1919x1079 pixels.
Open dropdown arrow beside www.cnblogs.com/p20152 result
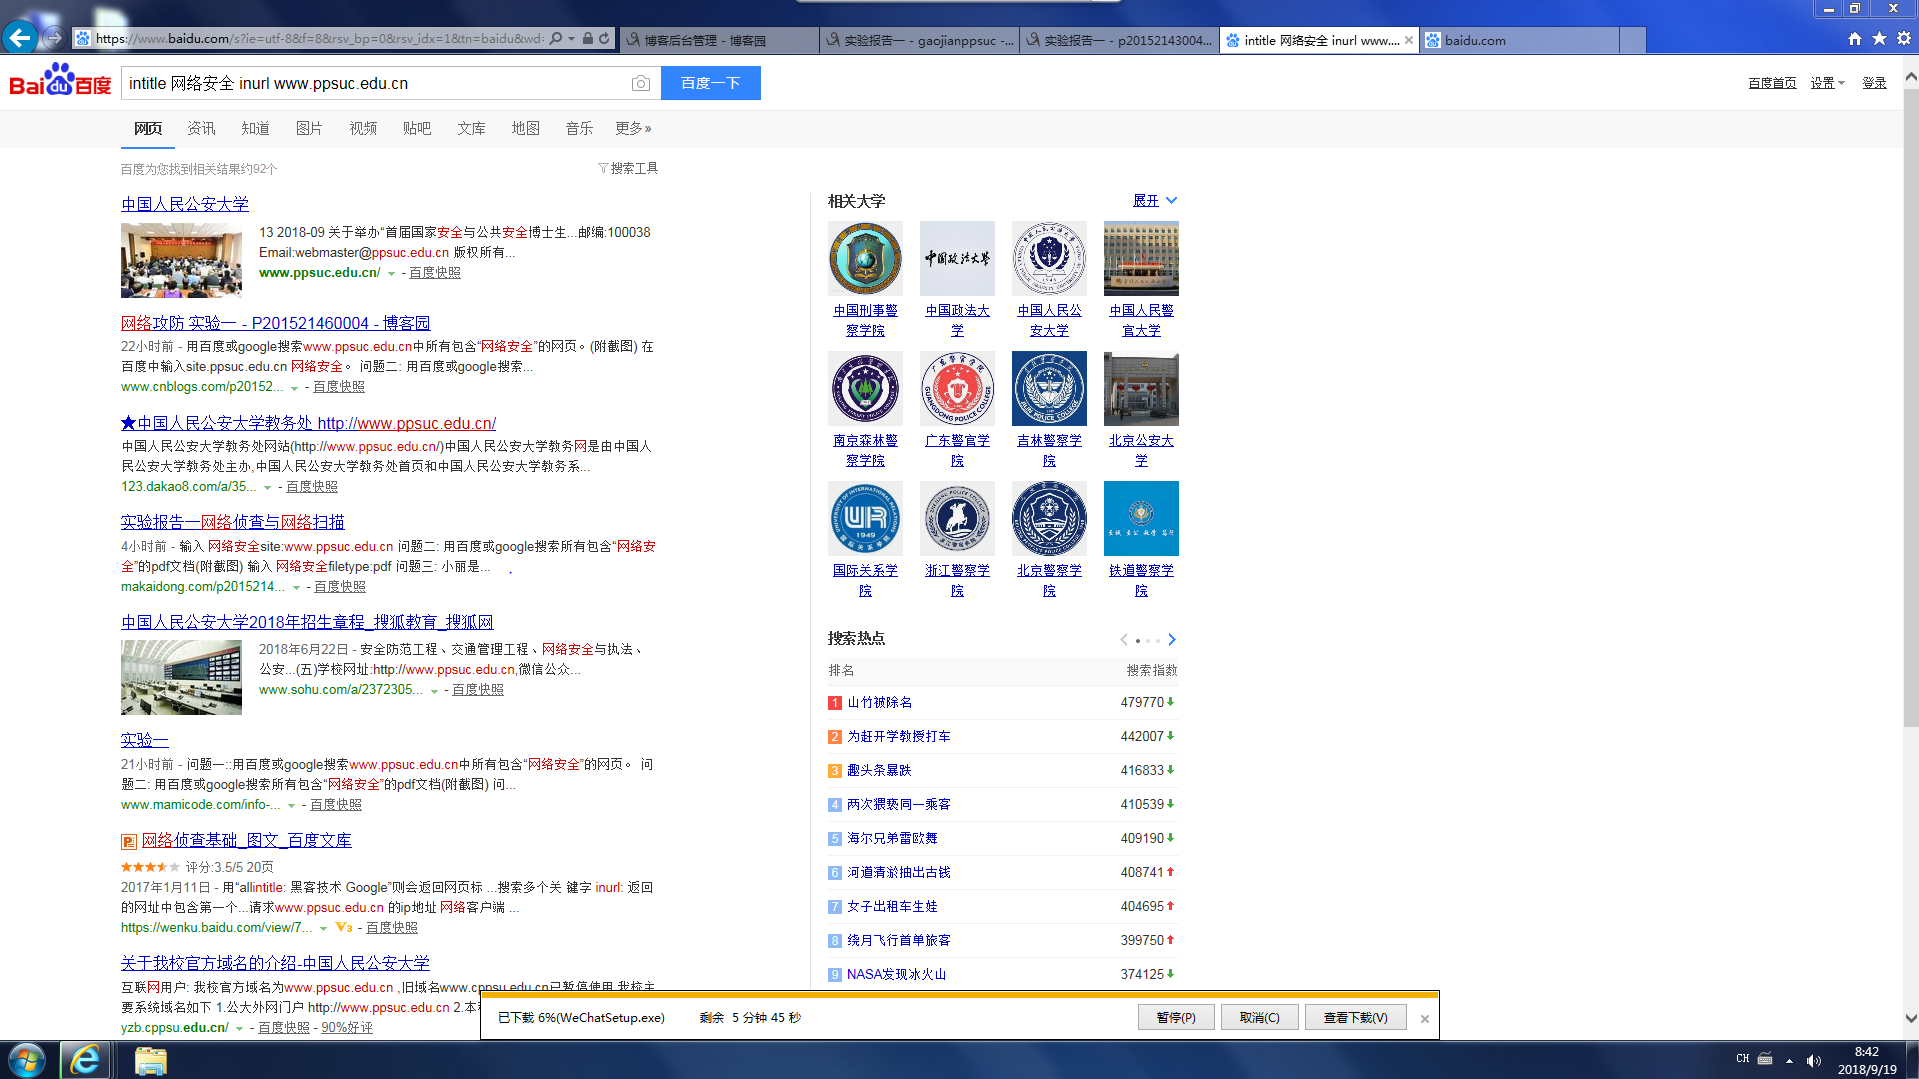(x=294, y=387)
